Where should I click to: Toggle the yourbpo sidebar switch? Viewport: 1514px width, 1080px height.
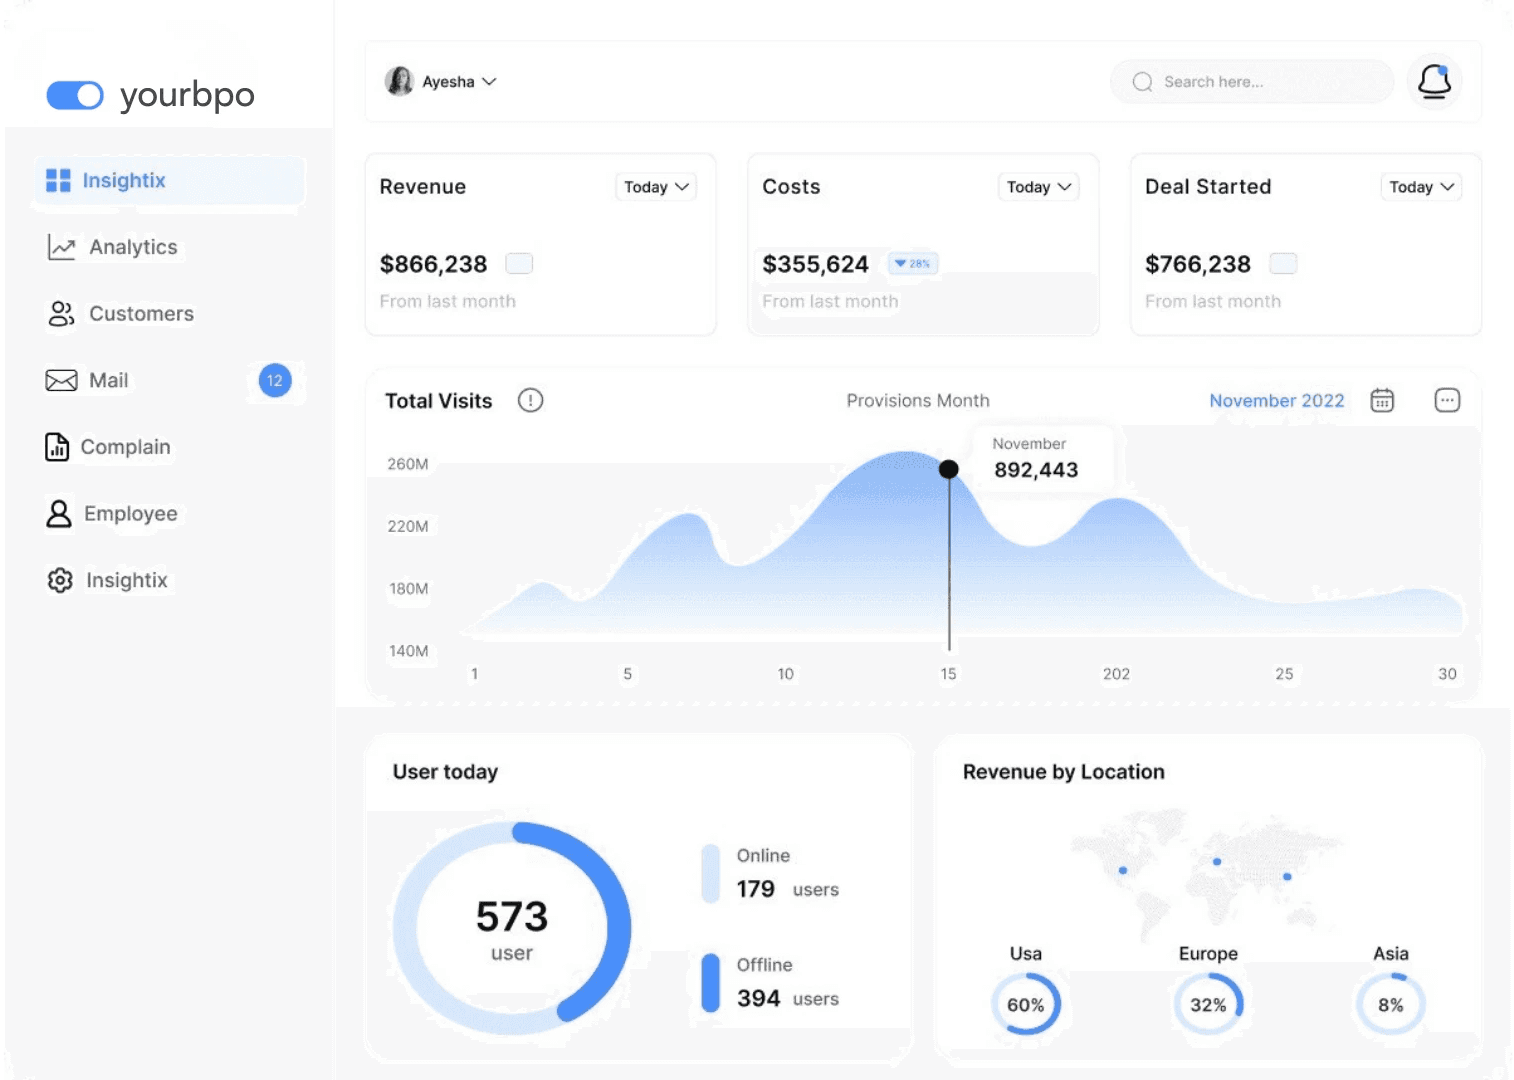75,95
